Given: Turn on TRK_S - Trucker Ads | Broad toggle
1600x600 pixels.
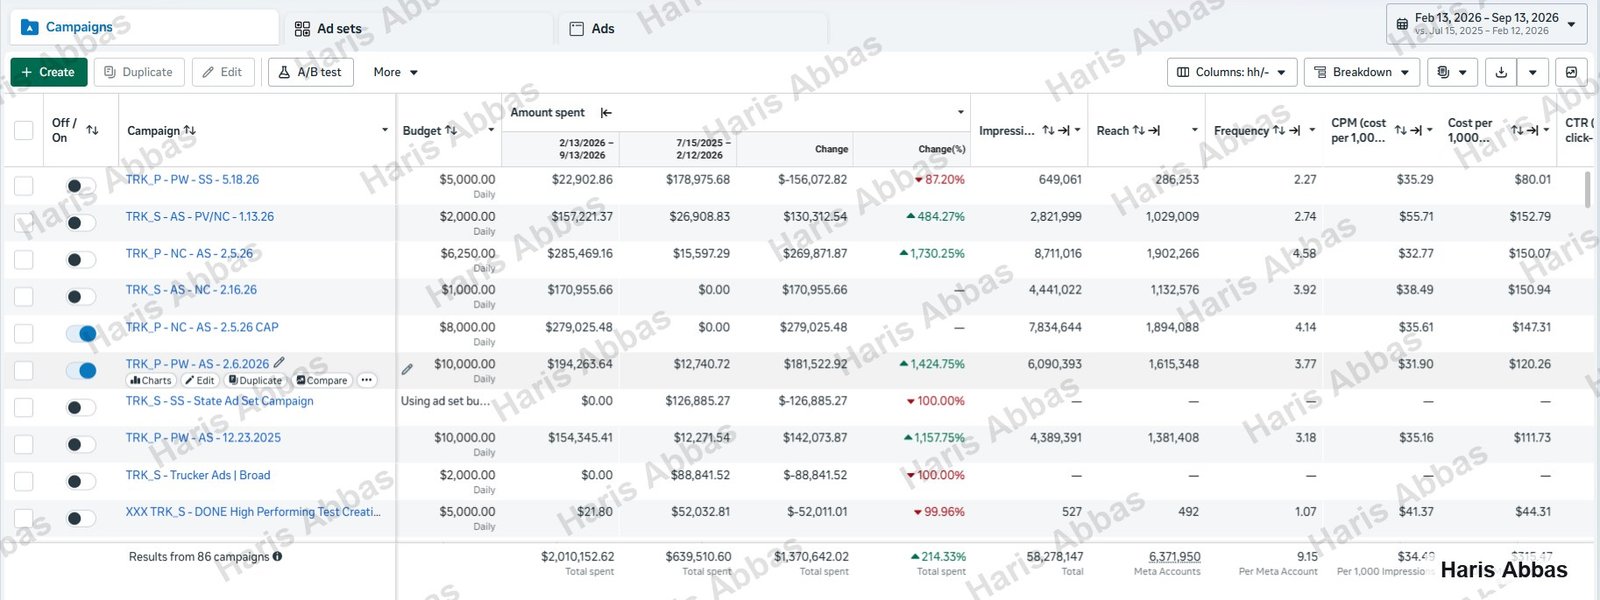Looking at the screenshot, I should (x=81, y=481).
